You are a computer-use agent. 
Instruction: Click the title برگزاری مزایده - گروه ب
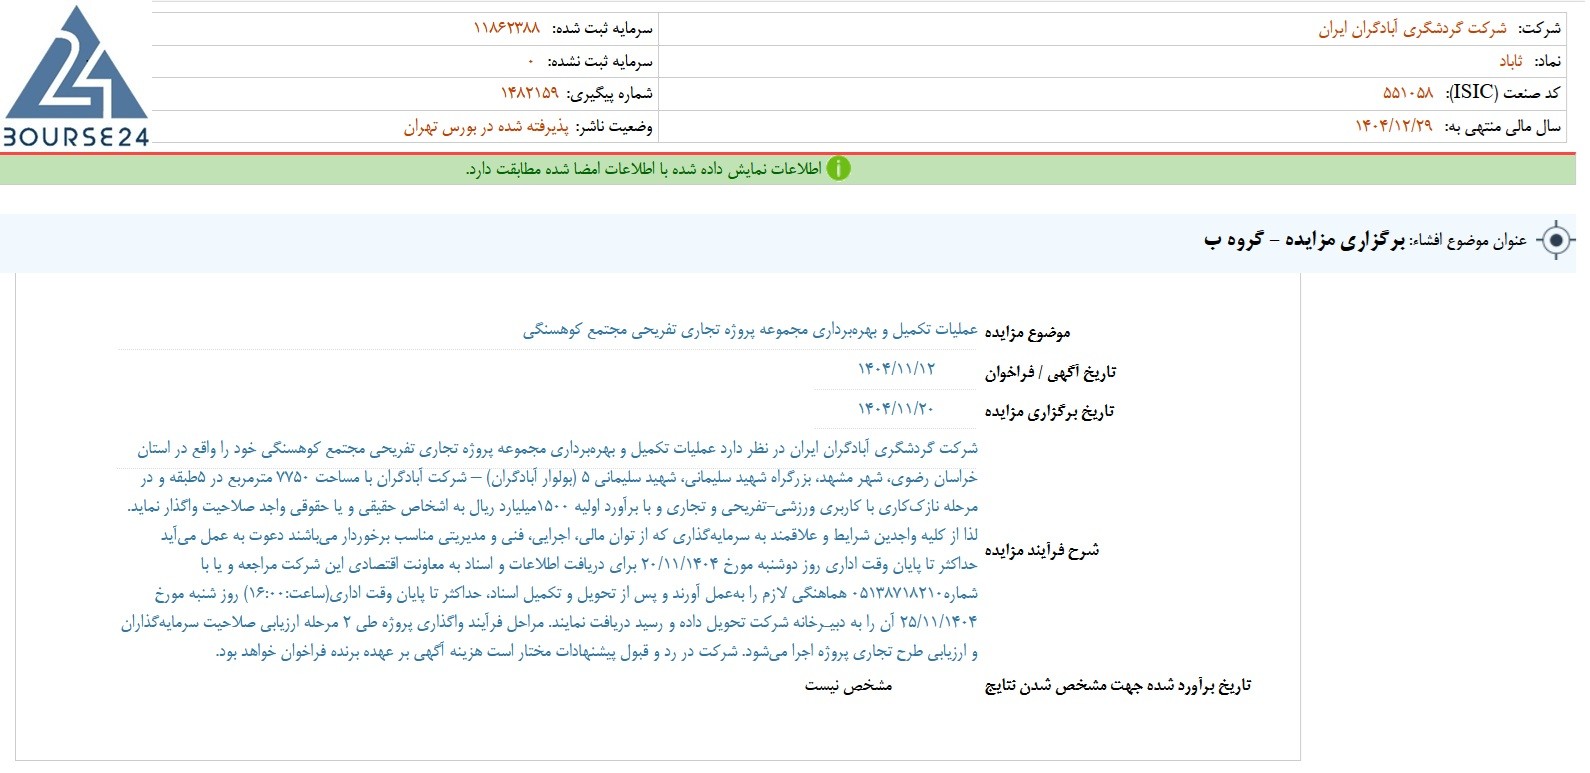pyautogui.click(x=1304, y=240)
